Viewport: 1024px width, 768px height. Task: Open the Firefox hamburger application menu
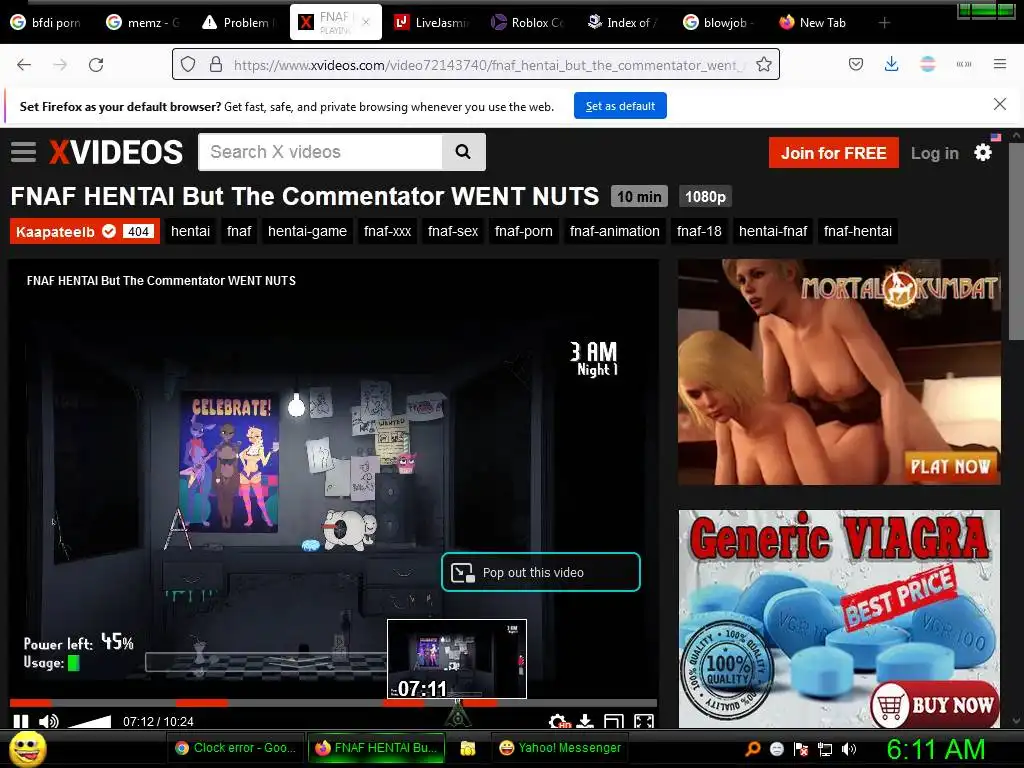pos(999,64)
